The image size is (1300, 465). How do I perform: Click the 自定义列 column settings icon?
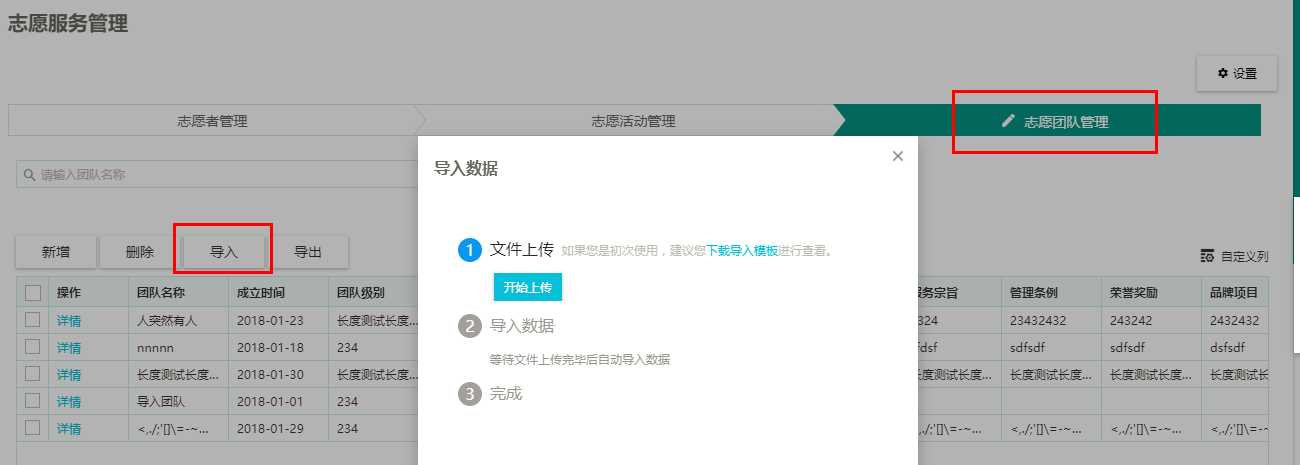pyautogui.click(x=1207, y=256)
